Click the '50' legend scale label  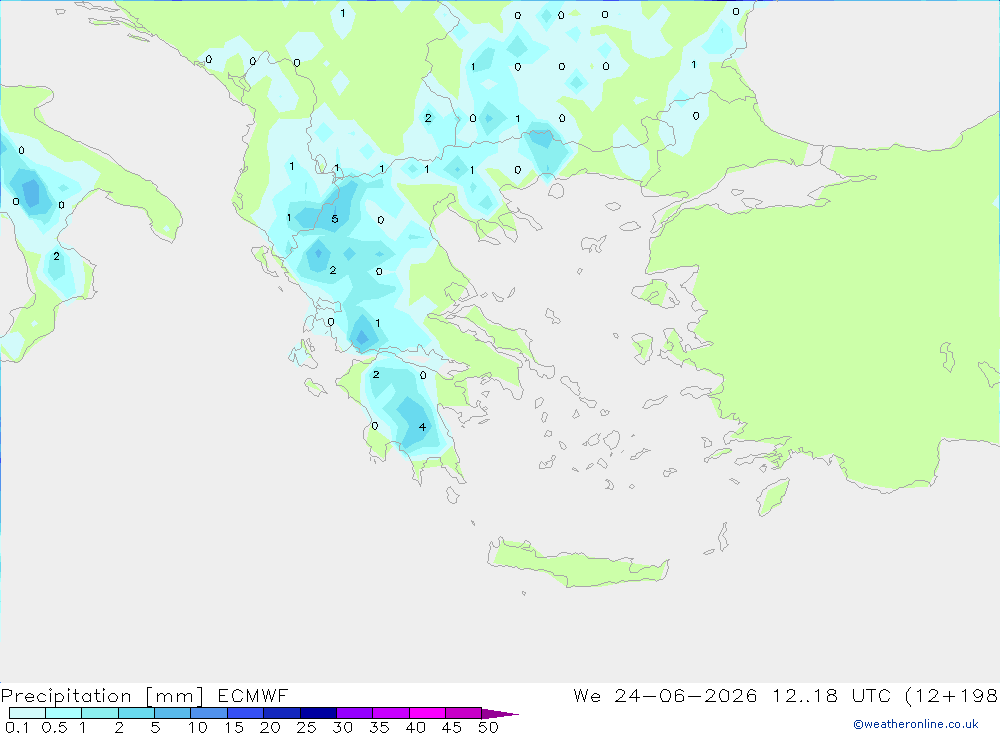489,727
